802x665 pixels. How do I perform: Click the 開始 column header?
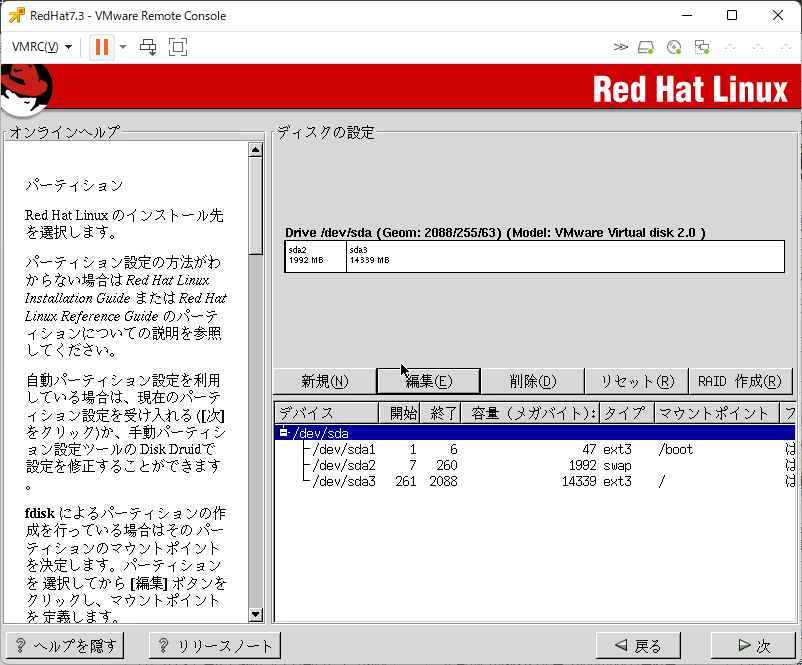[x=399, y=413]
